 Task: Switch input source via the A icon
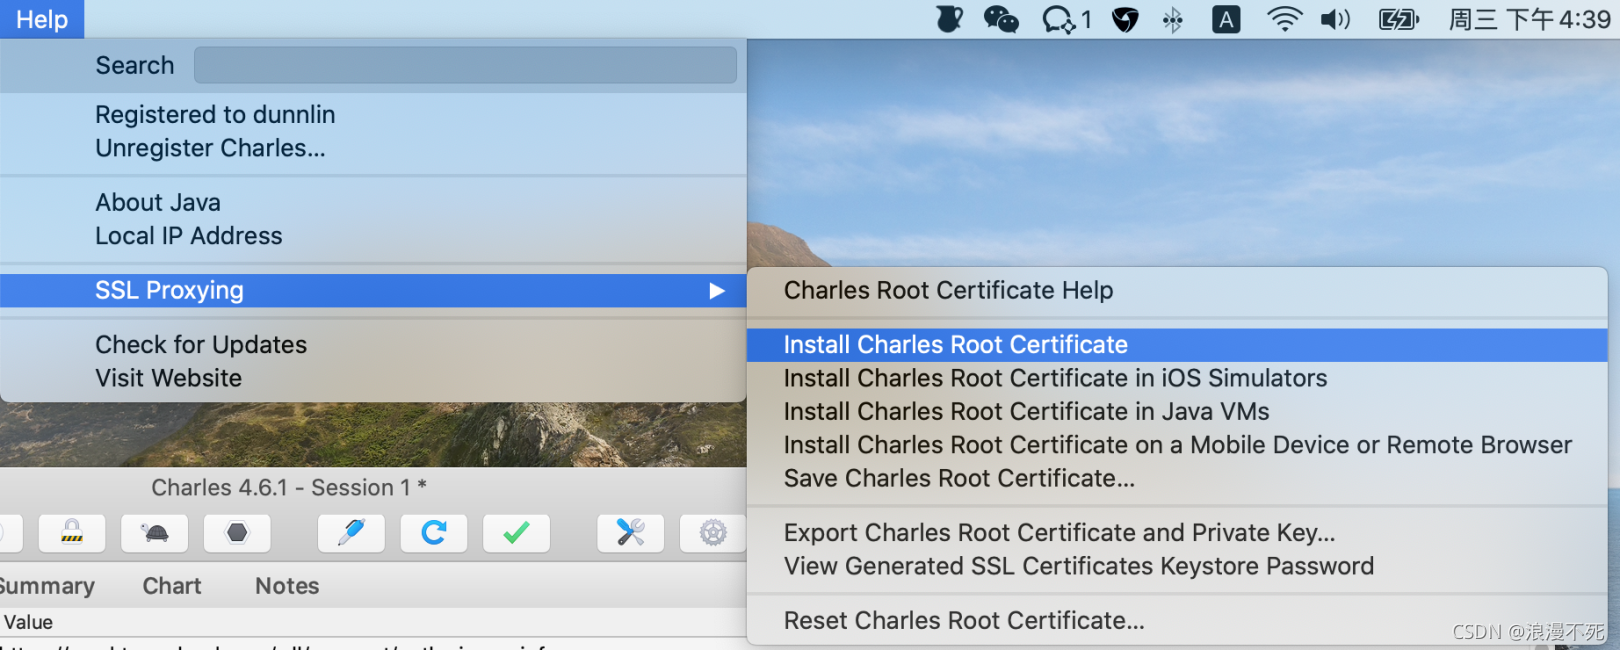point(1226,19)
